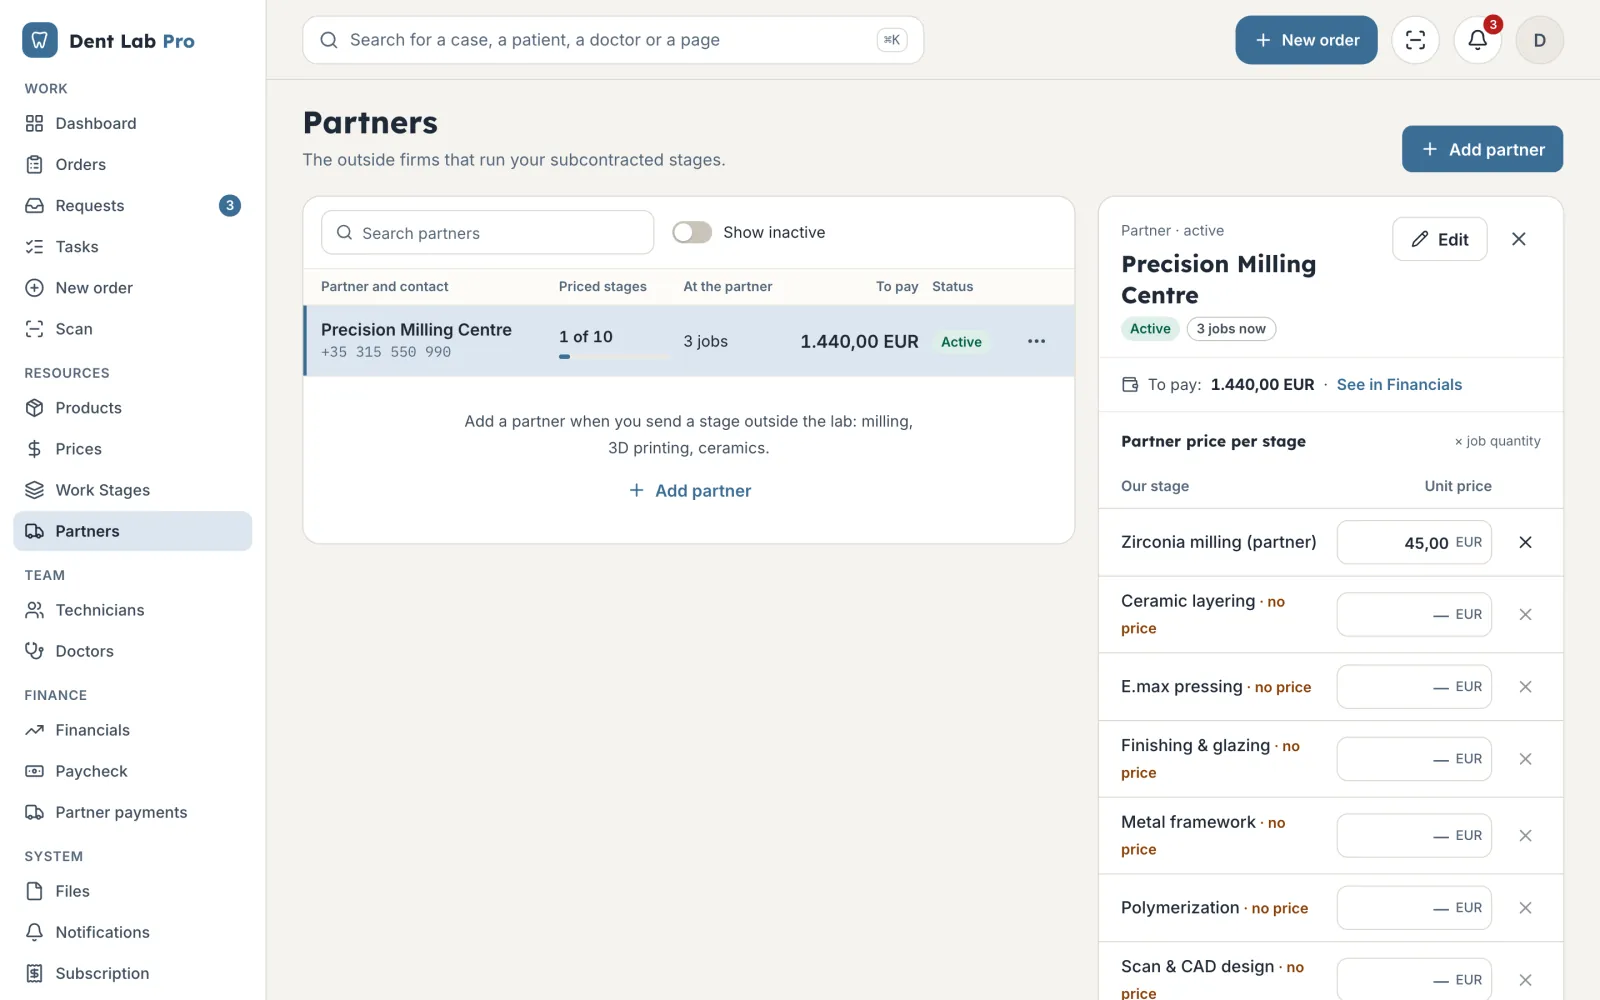The image size is (1600, 1000).
Task: Follow the See in Financials link
Action: (1399, 384)
